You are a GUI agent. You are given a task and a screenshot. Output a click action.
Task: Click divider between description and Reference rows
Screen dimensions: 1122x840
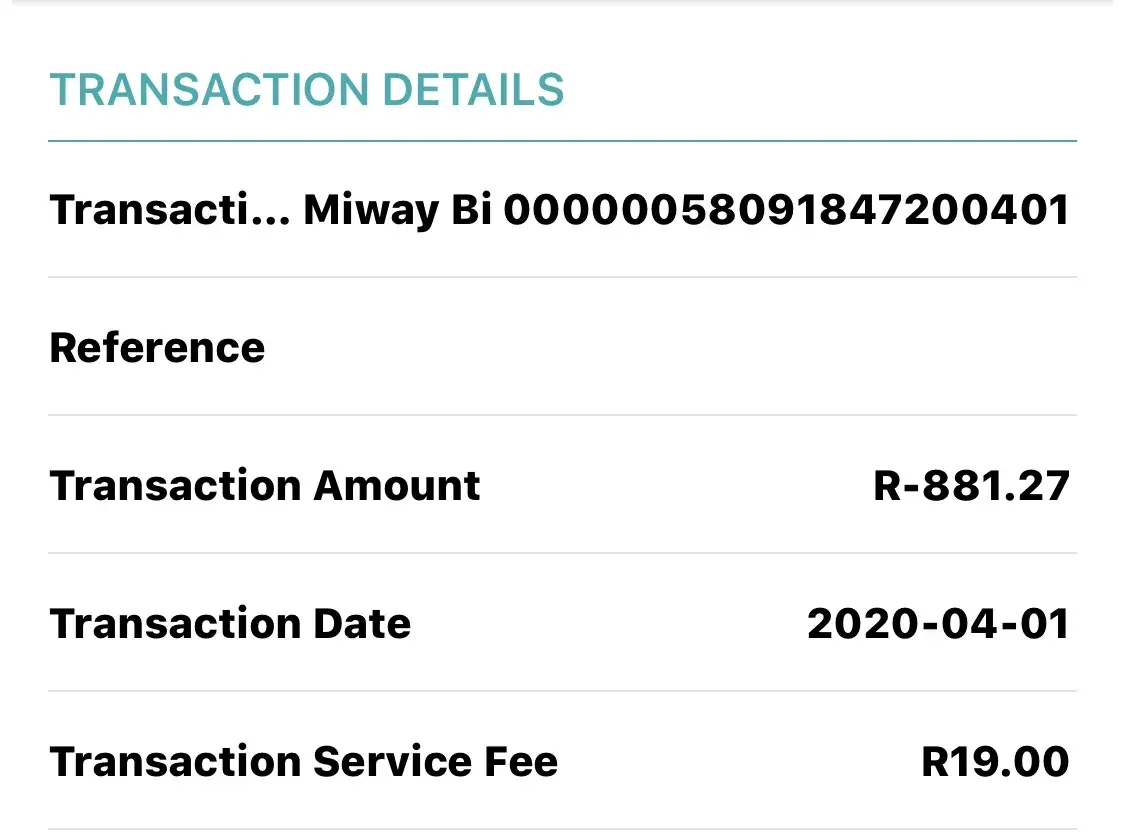pyautogui.click(x=562, y=277)
